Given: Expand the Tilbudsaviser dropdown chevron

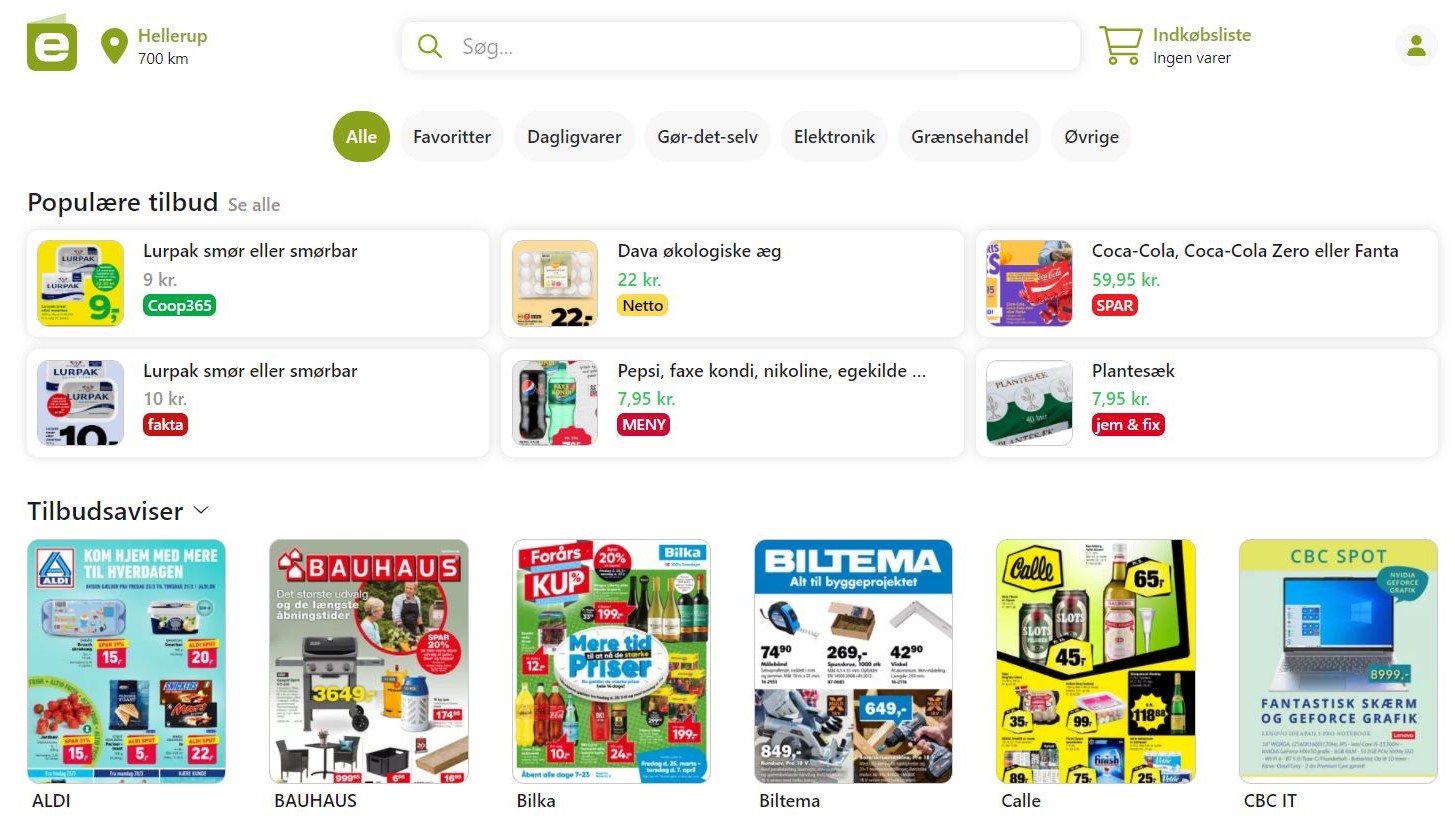Looking at the screenshot, I should pos(201,510).
